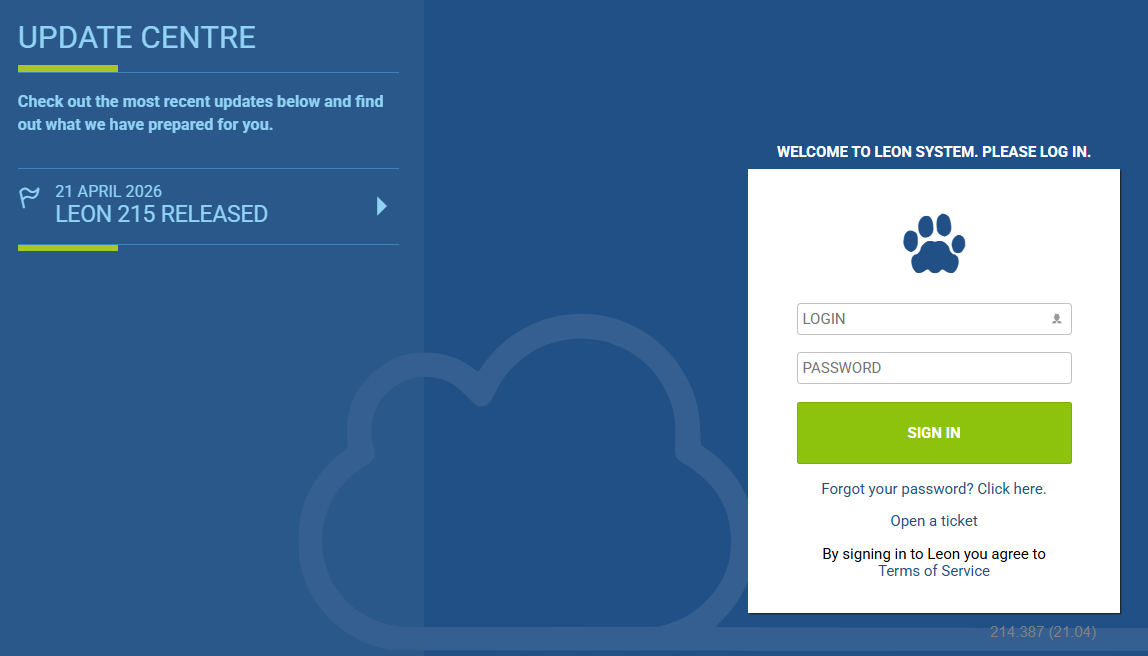Click the user icon in the Login field
The image size is (1148, 656).
[1056, 318]
